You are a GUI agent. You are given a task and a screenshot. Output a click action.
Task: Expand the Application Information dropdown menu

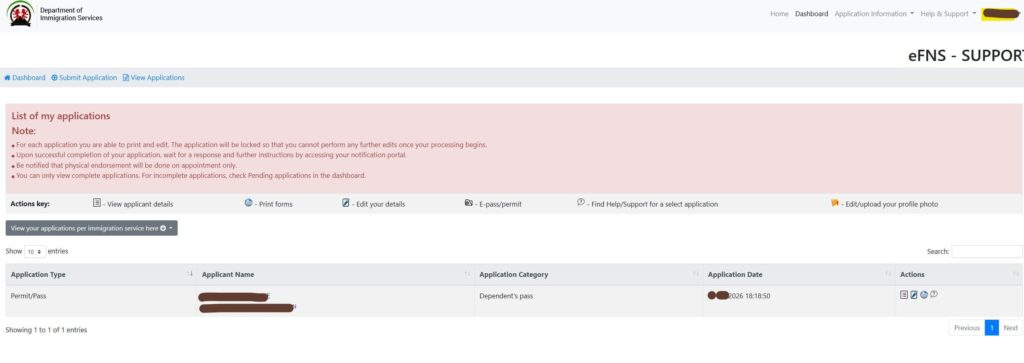[874, 14]
